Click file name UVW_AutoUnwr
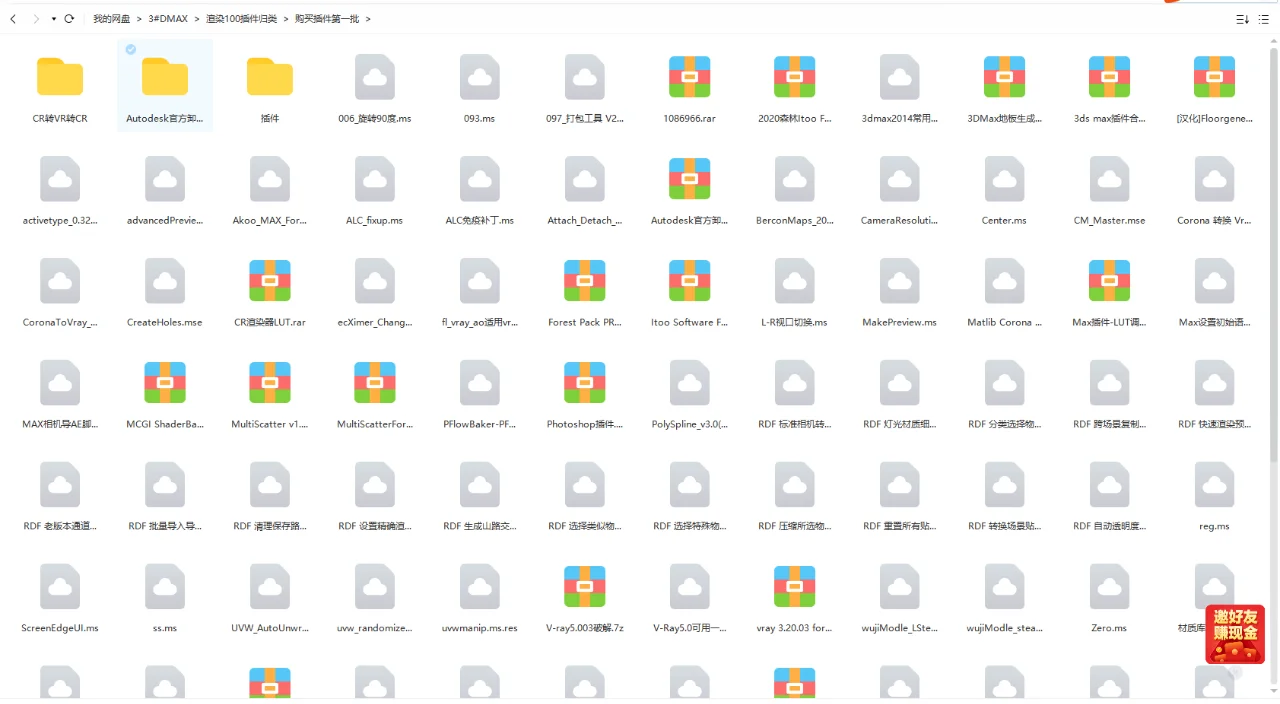 pyautogui.click(x=270, y=628)
